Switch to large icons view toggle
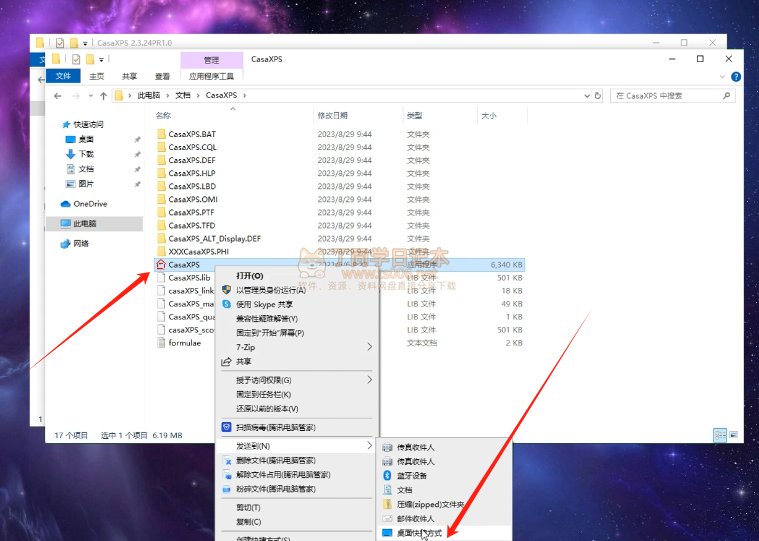Screen dimensions: 759x541 (x=734, y=435)
